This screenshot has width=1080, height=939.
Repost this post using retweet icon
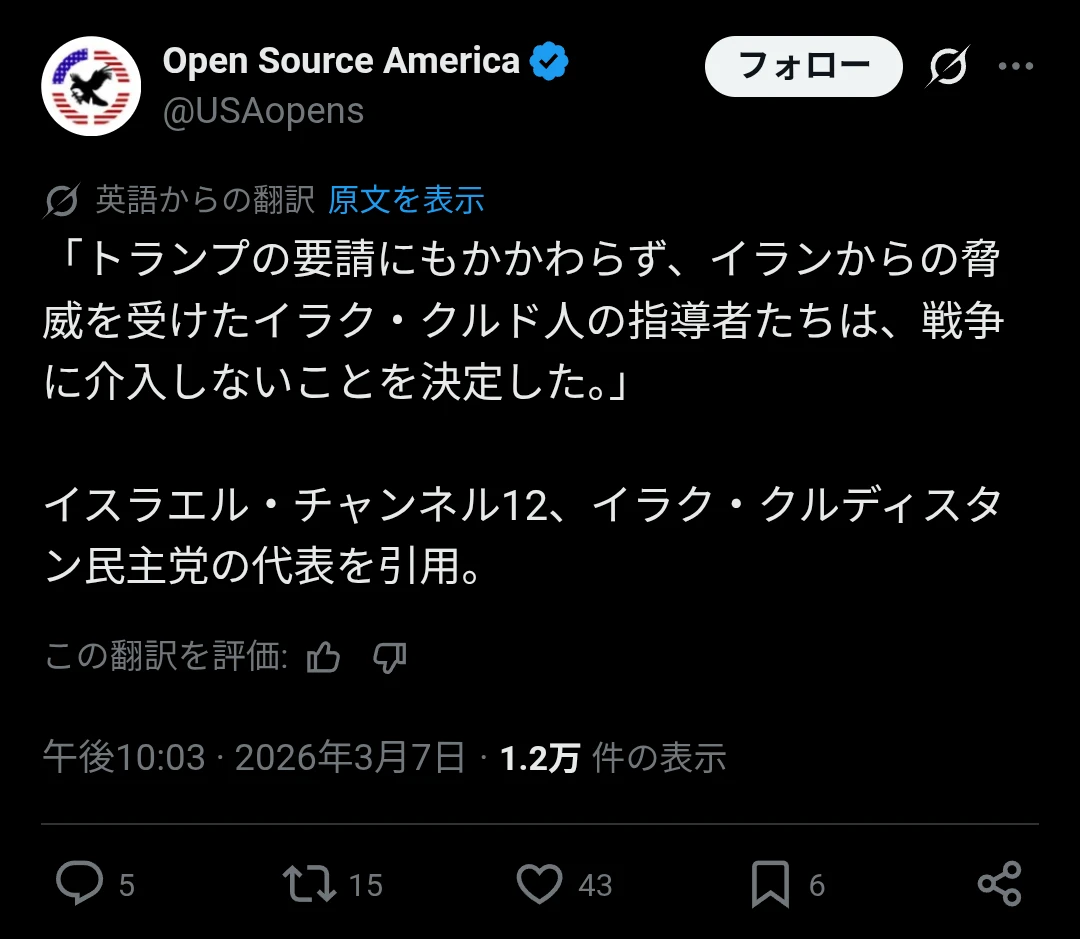click(309, 884)
